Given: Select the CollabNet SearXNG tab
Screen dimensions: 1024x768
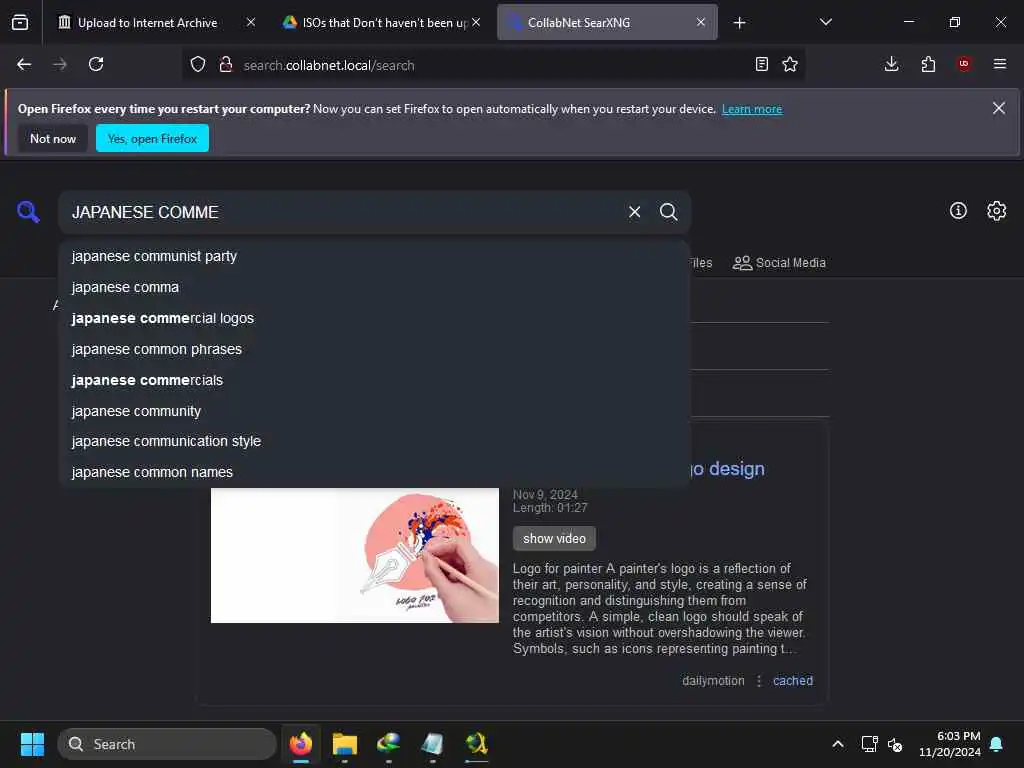Looking at the screenshot, I should click(x=607, y=22).
